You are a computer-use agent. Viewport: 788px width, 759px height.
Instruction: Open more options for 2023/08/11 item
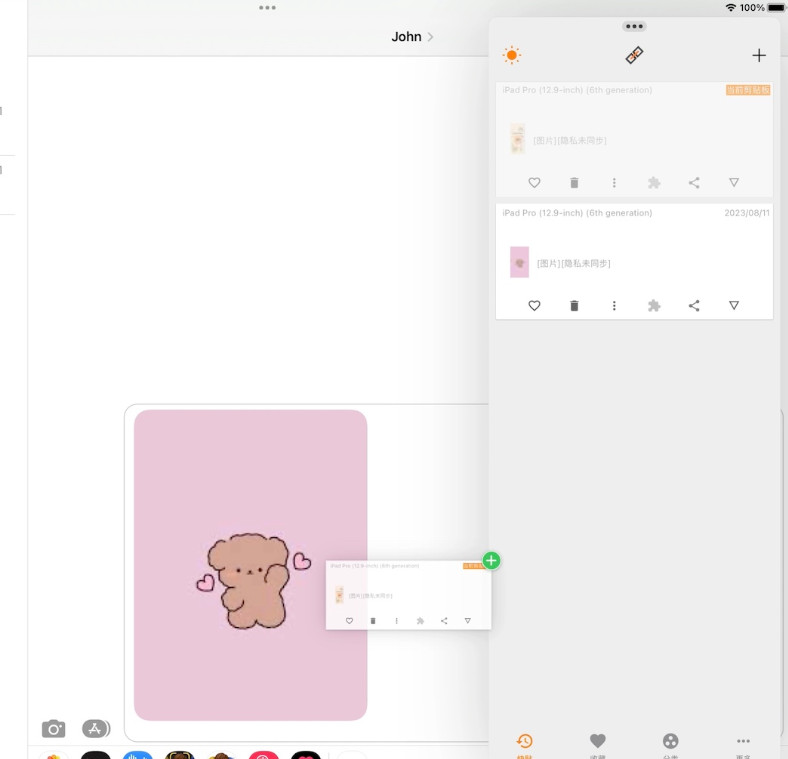614,306
